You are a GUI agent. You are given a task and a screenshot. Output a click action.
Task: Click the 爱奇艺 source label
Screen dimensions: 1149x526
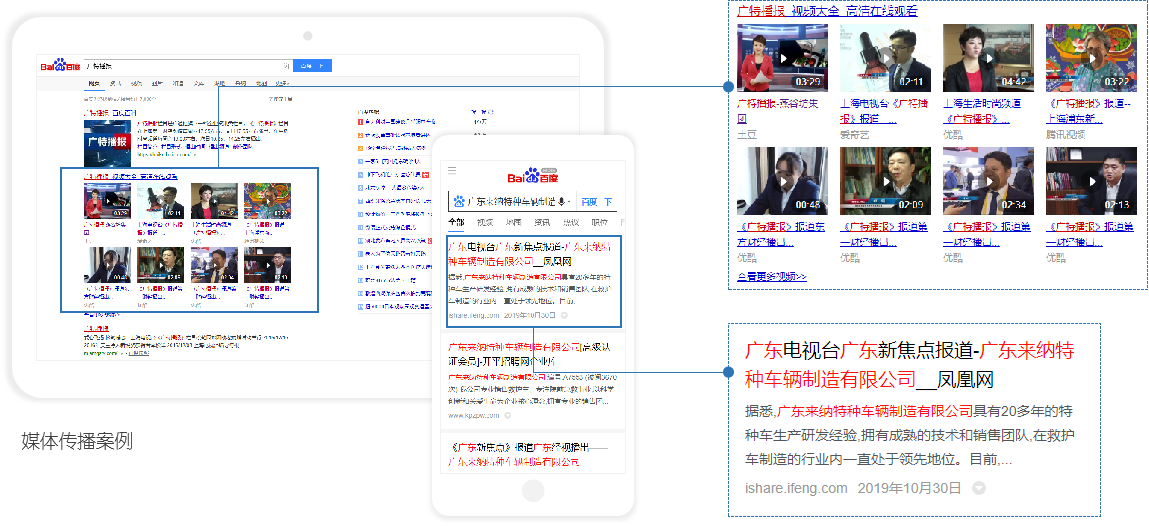[854, 135]
